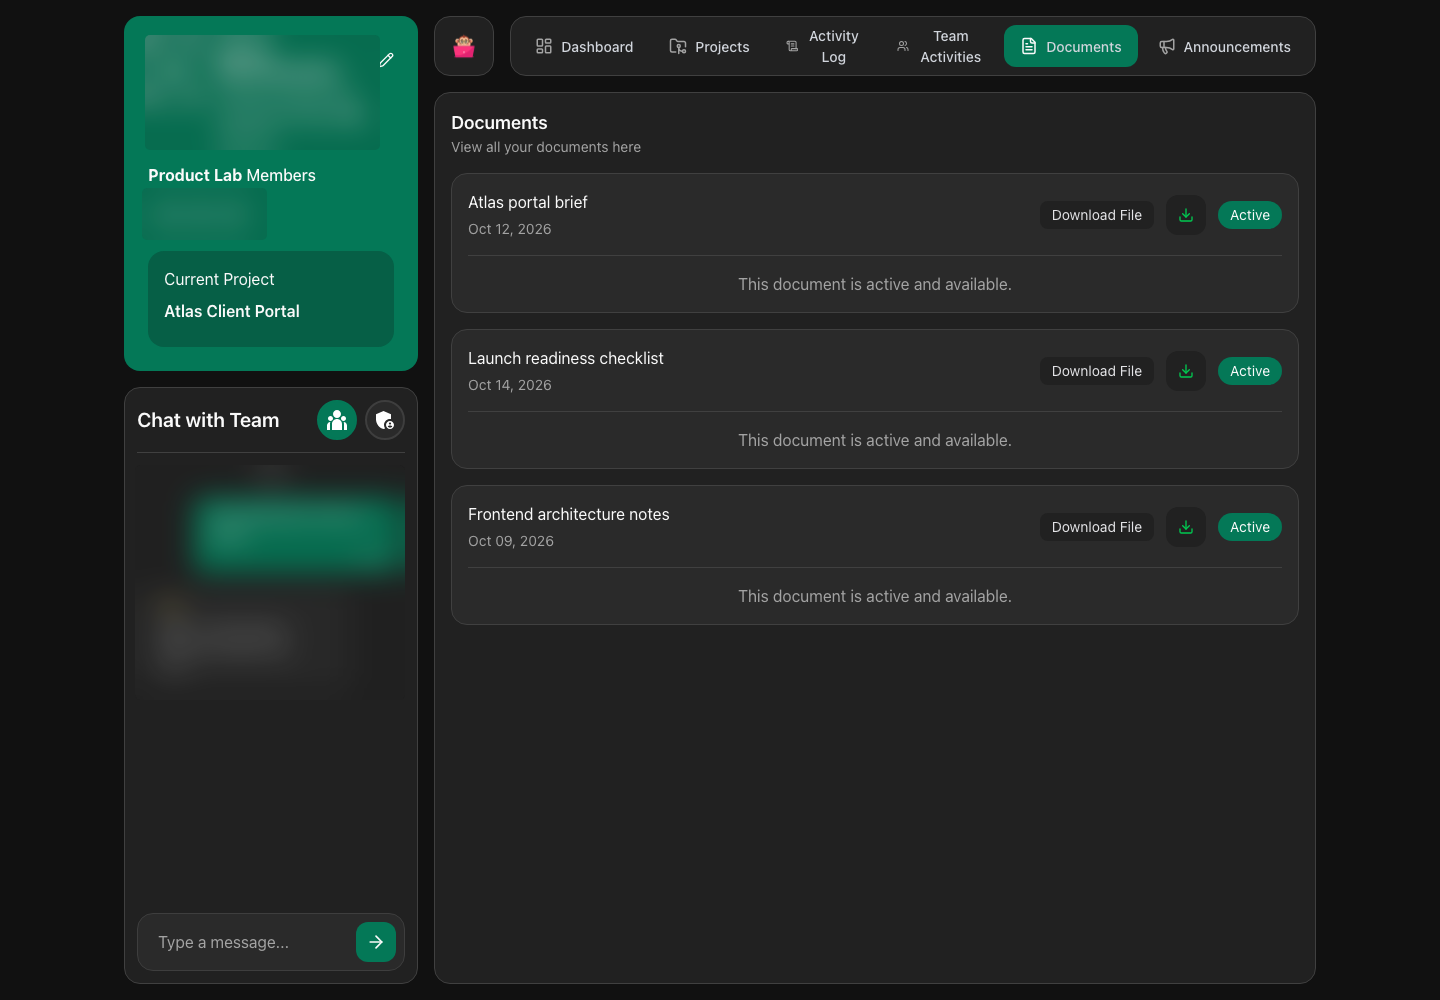Image resolution: width=1440 pixels, height=1000 pixels.
Task: Click the Oct 09, 2026 date
Action: click(511, 541)
